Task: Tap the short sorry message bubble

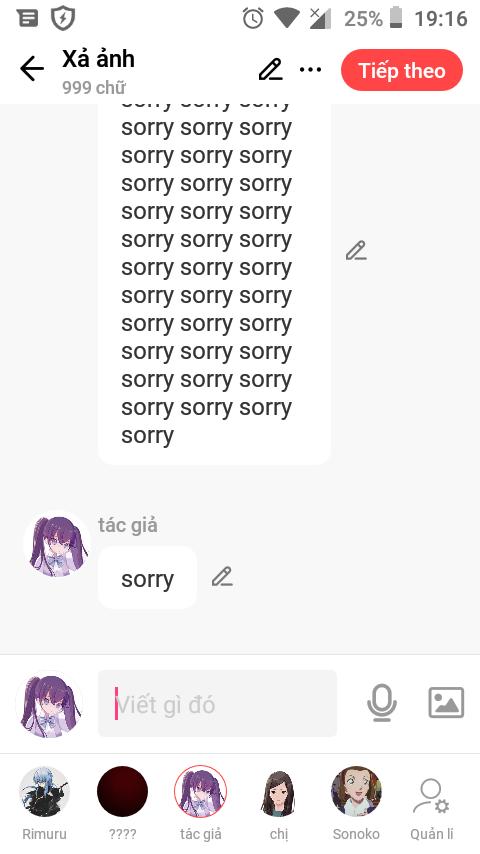Action: [147, 578]
